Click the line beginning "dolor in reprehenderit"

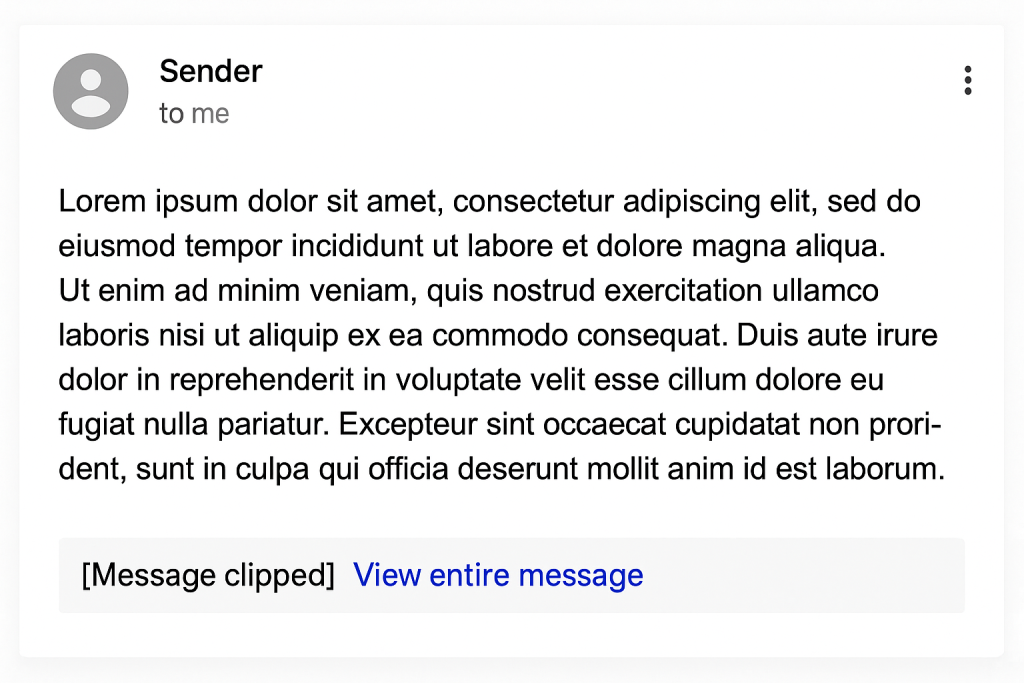point(471,381)
